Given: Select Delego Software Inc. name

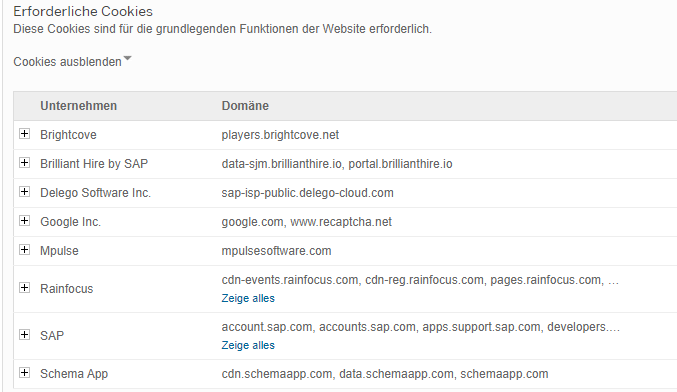Looking at the screenshot, I should coord(95,193).
